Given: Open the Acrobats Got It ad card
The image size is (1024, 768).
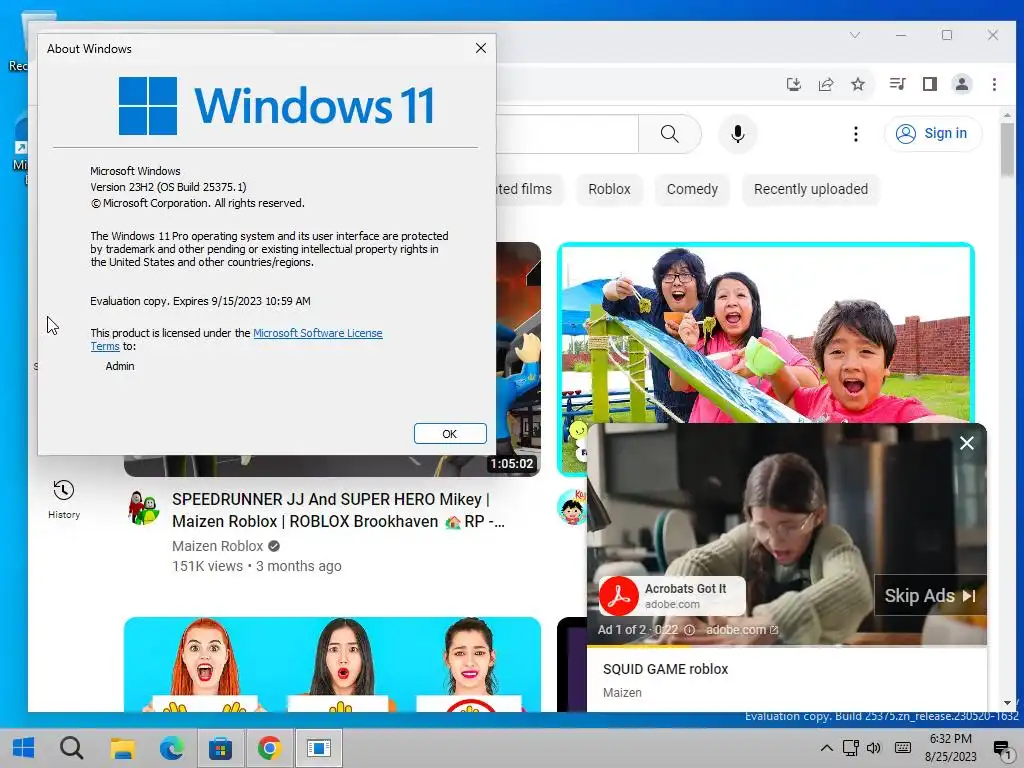Looking at the screenshot, I should tap(672, 596).
